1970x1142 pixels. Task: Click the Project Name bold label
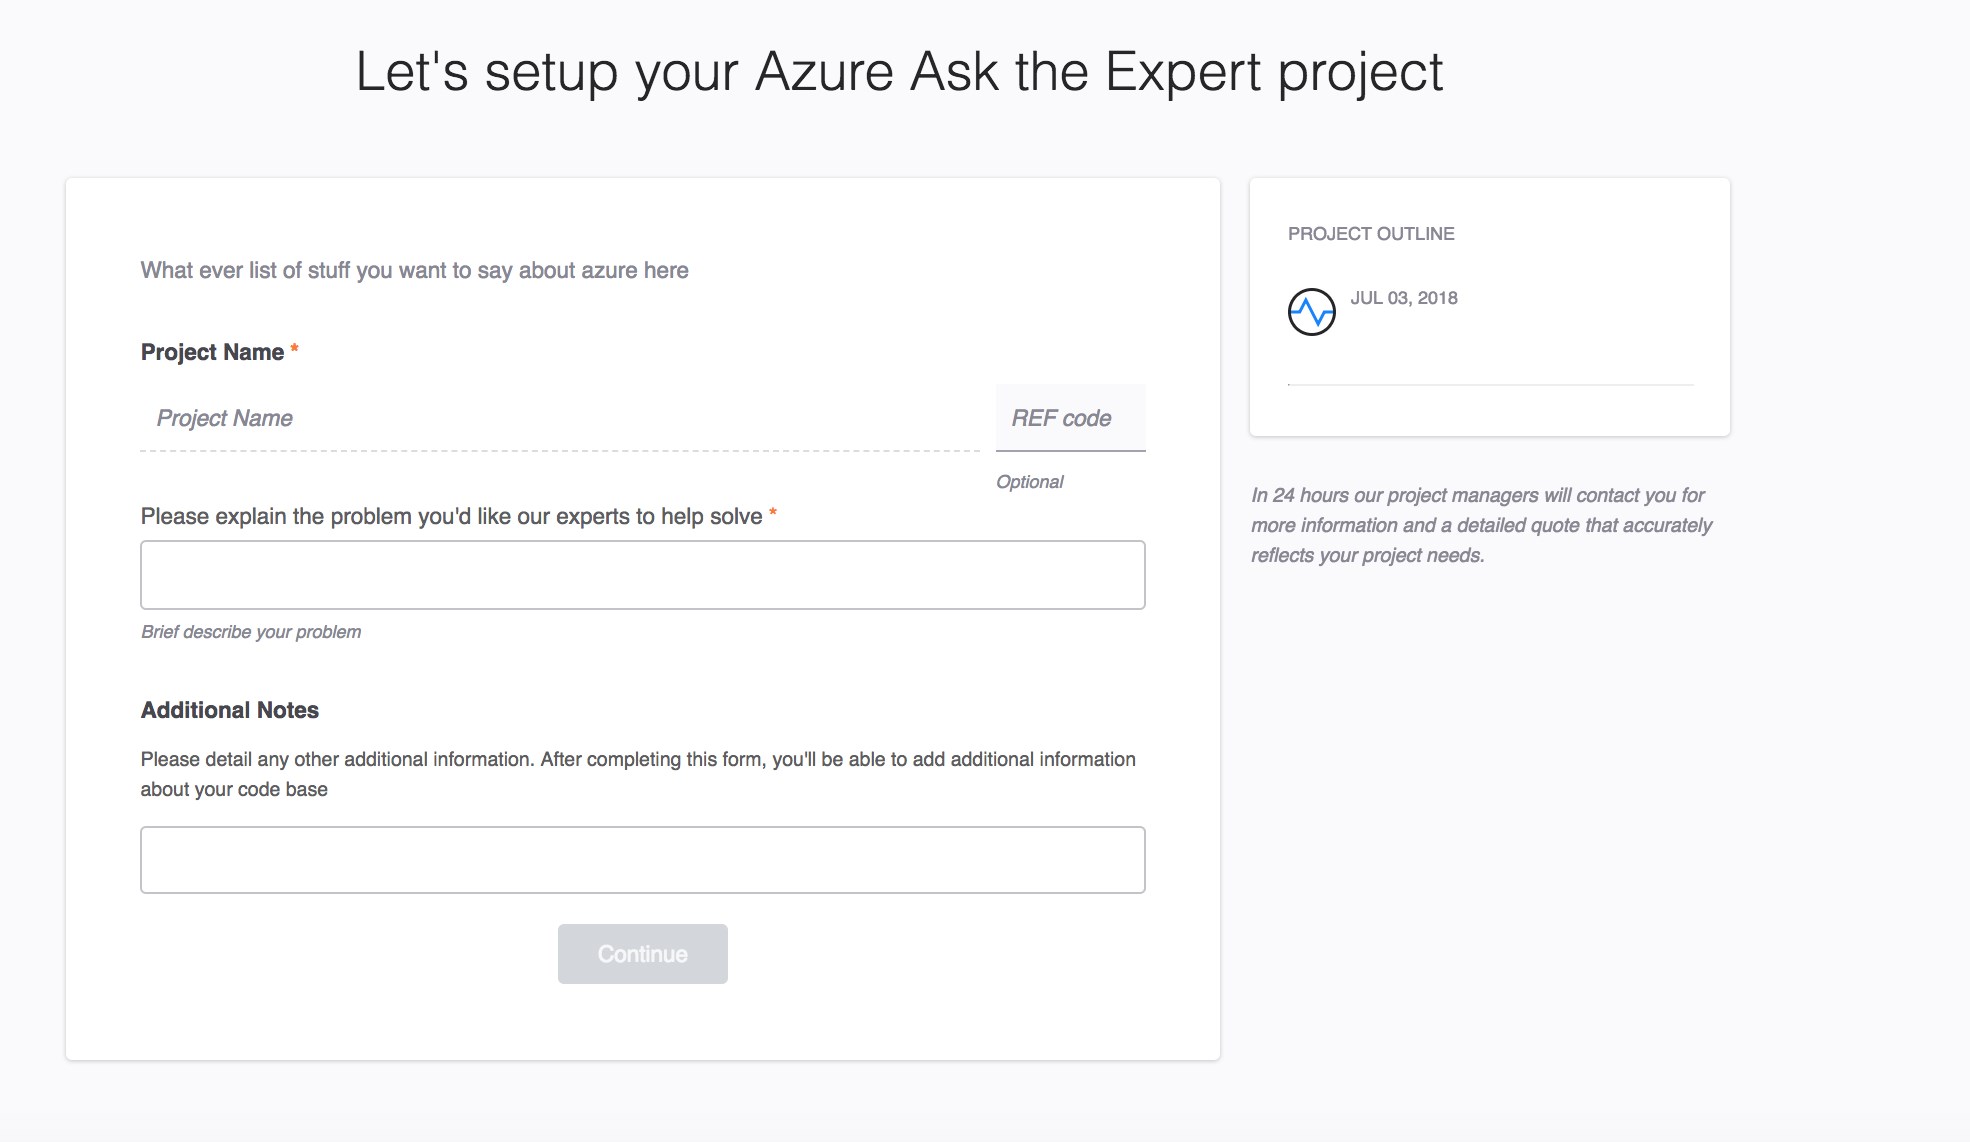coord(212,352)
